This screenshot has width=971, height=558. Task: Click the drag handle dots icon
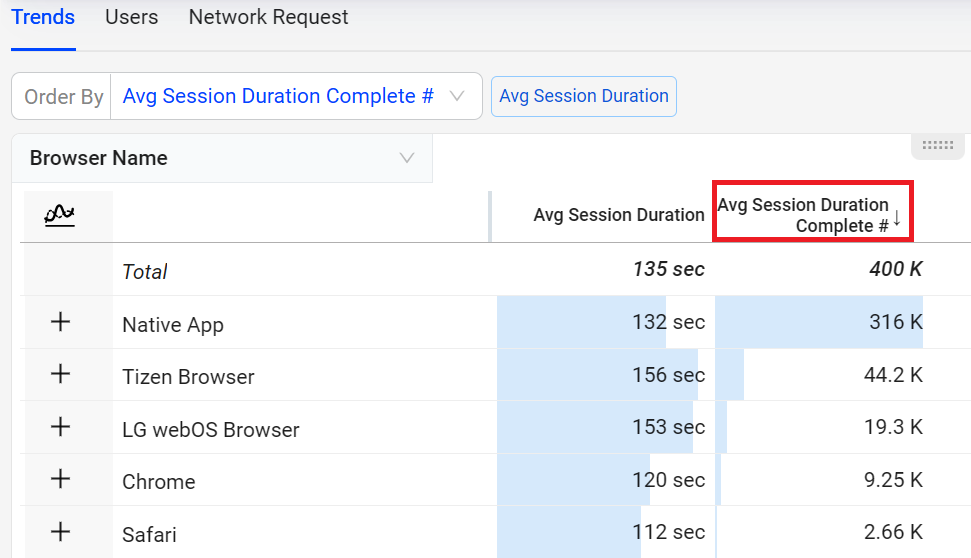point(938,146)
